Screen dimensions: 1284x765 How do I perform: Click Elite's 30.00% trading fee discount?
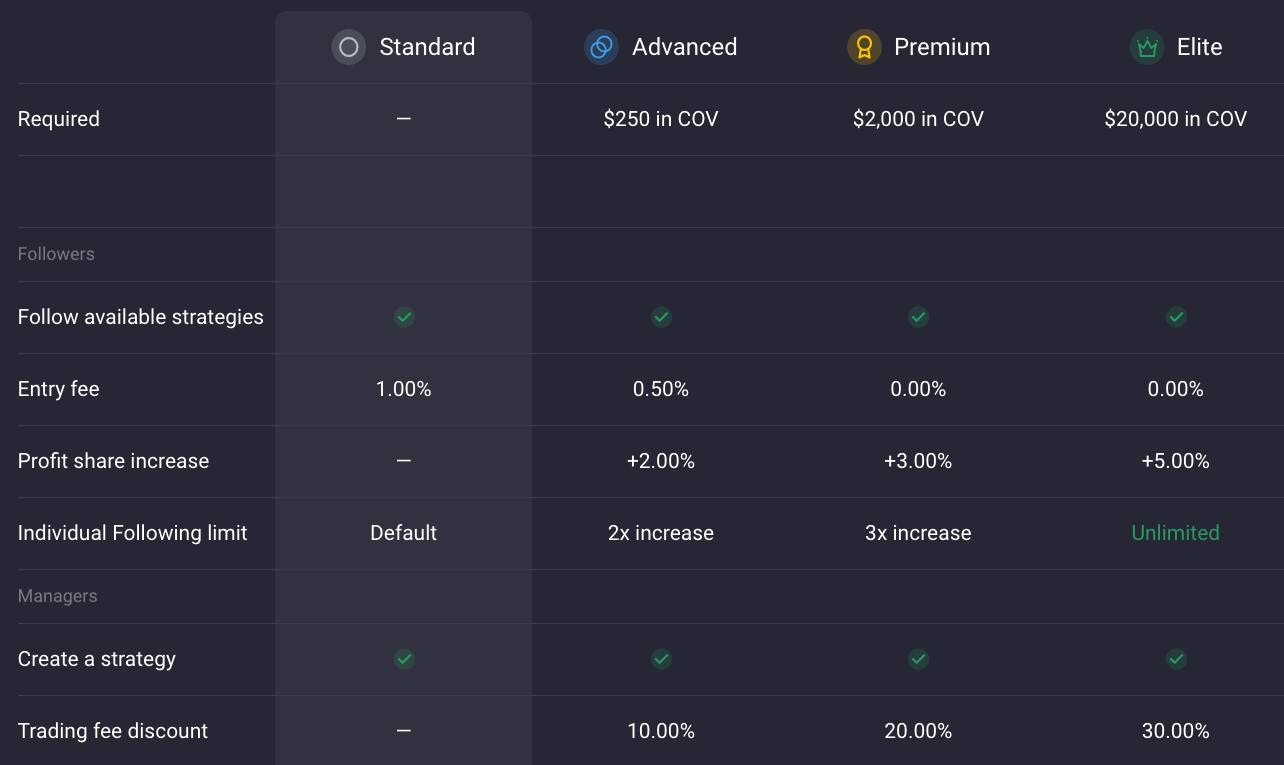point(1175,731)
